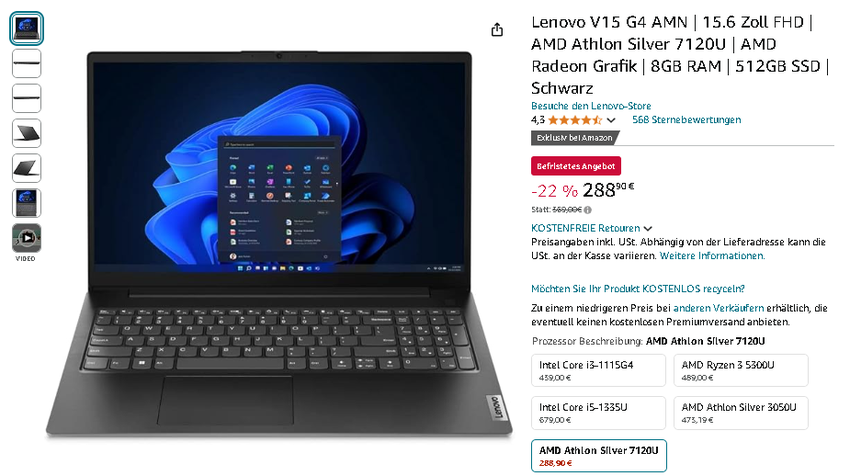Expand the star rating dropdown chevron
Image resolution: width=850 pixels, height=476 pixels.
pyautogui.click(x=611, y=120)
